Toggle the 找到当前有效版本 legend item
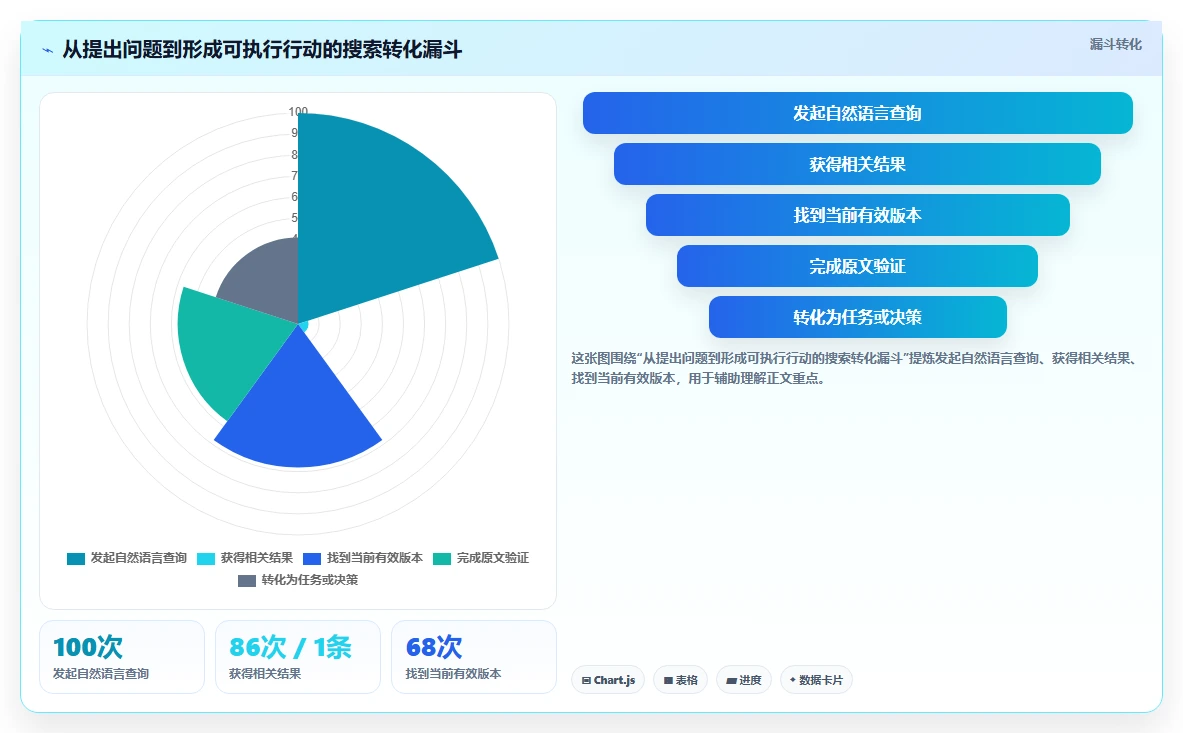1183x733 pixels. 363,558
